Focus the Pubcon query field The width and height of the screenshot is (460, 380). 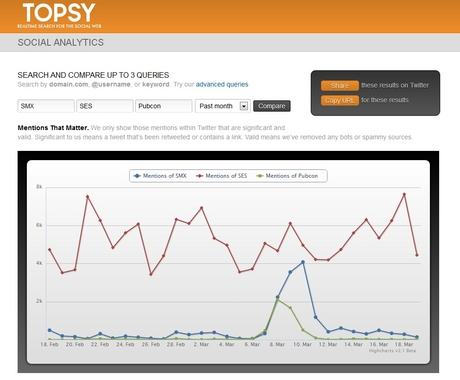pos(163,106)
